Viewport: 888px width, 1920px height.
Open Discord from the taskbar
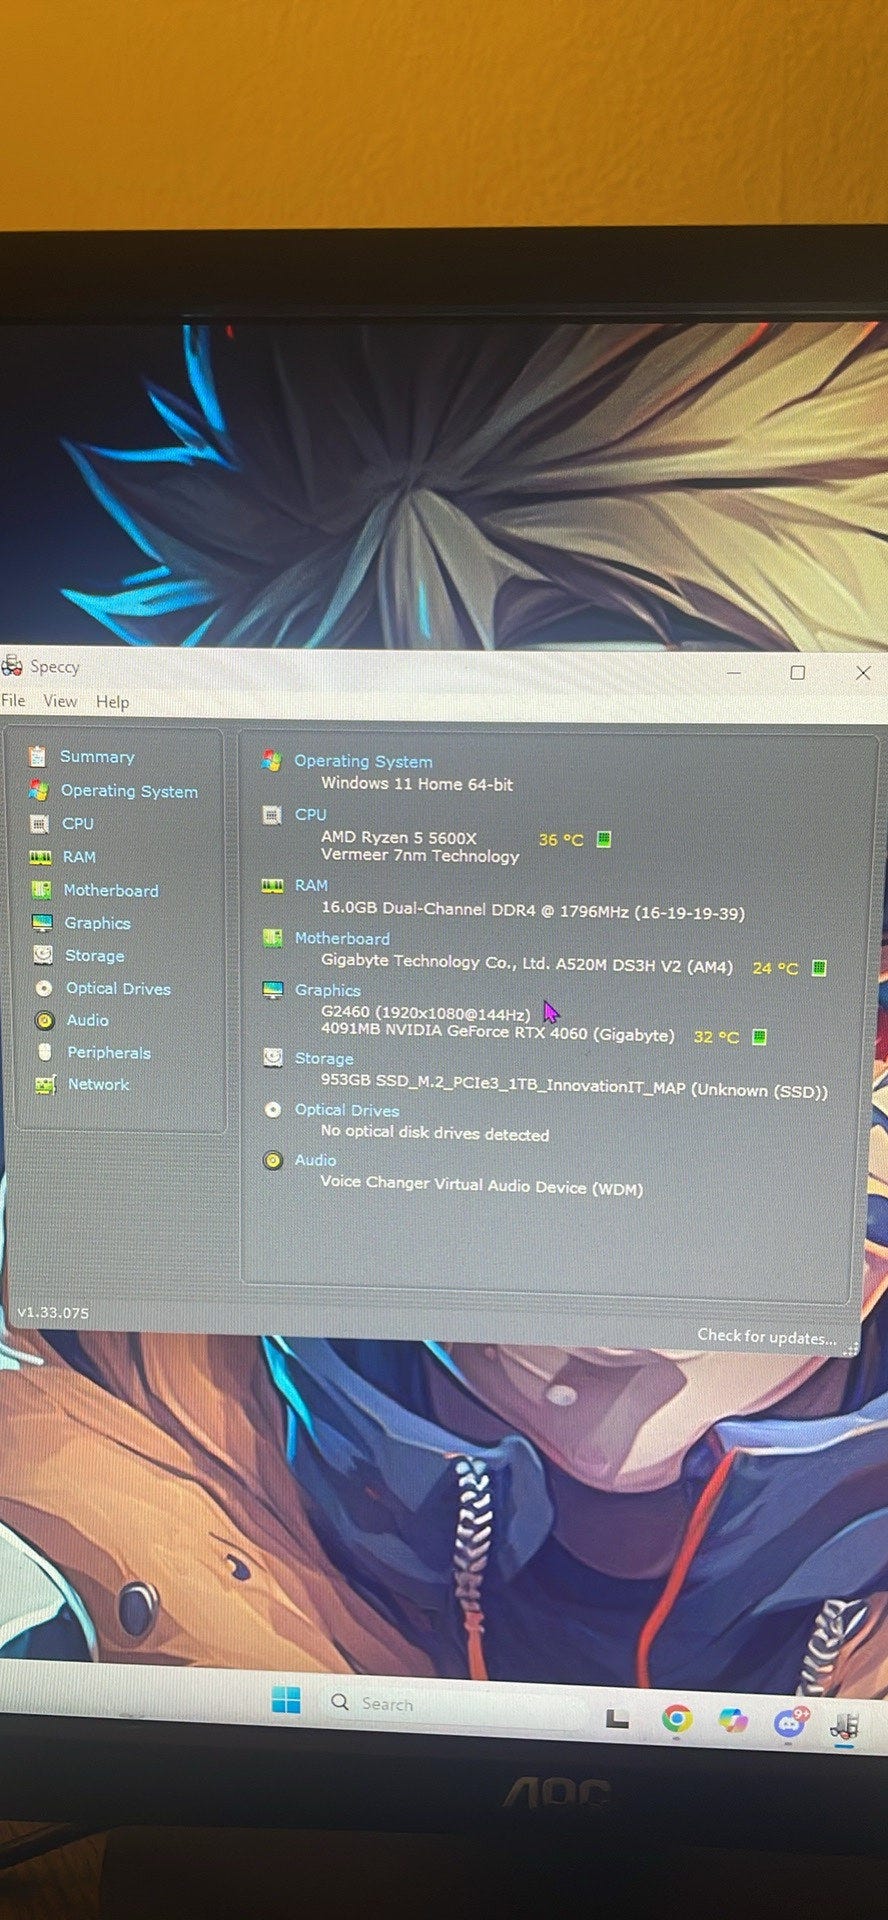click(790, 1722)
